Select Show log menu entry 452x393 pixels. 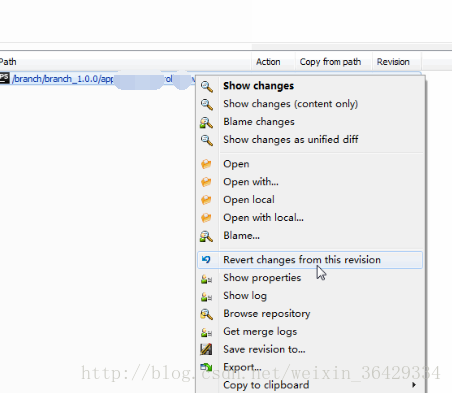click(311, 296)
